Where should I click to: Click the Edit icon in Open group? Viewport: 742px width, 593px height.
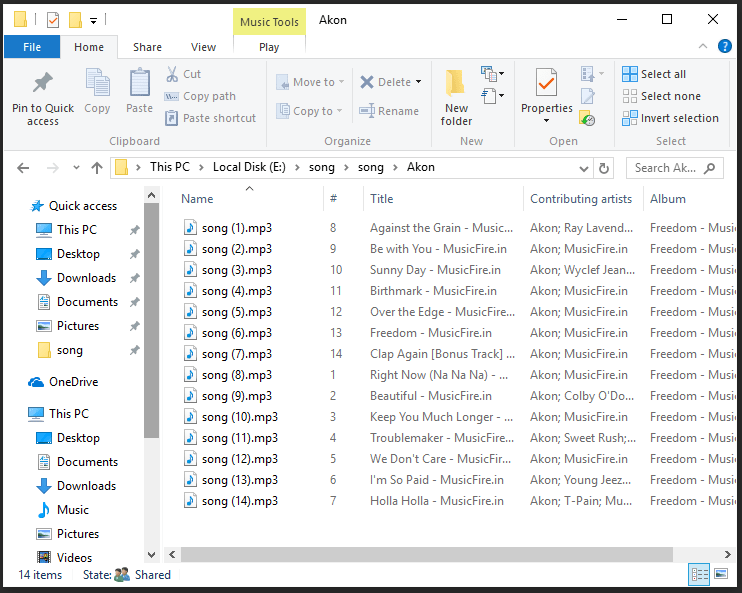tap(588, 96)
